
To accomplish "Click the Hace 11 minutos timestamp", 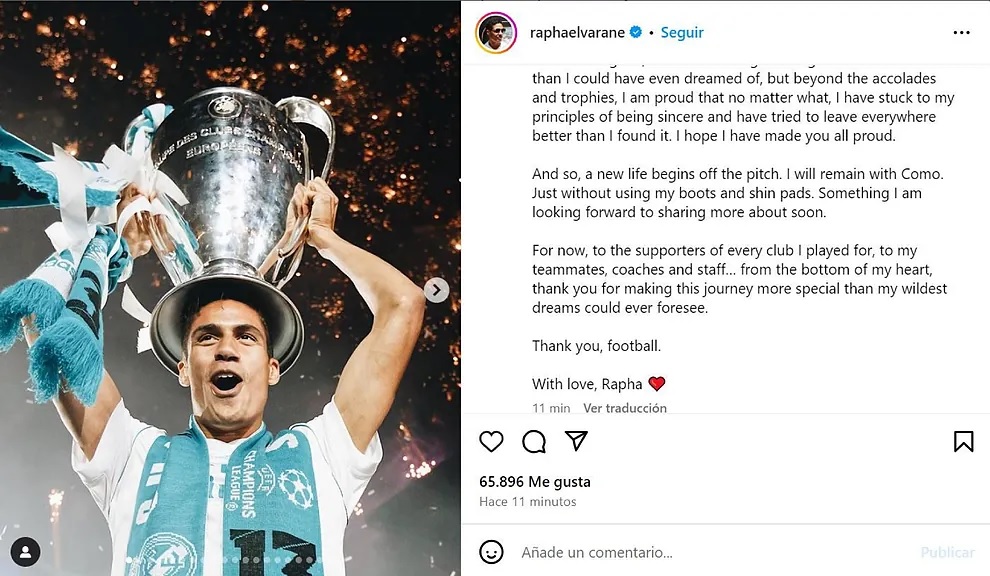I will coord(528,501).
